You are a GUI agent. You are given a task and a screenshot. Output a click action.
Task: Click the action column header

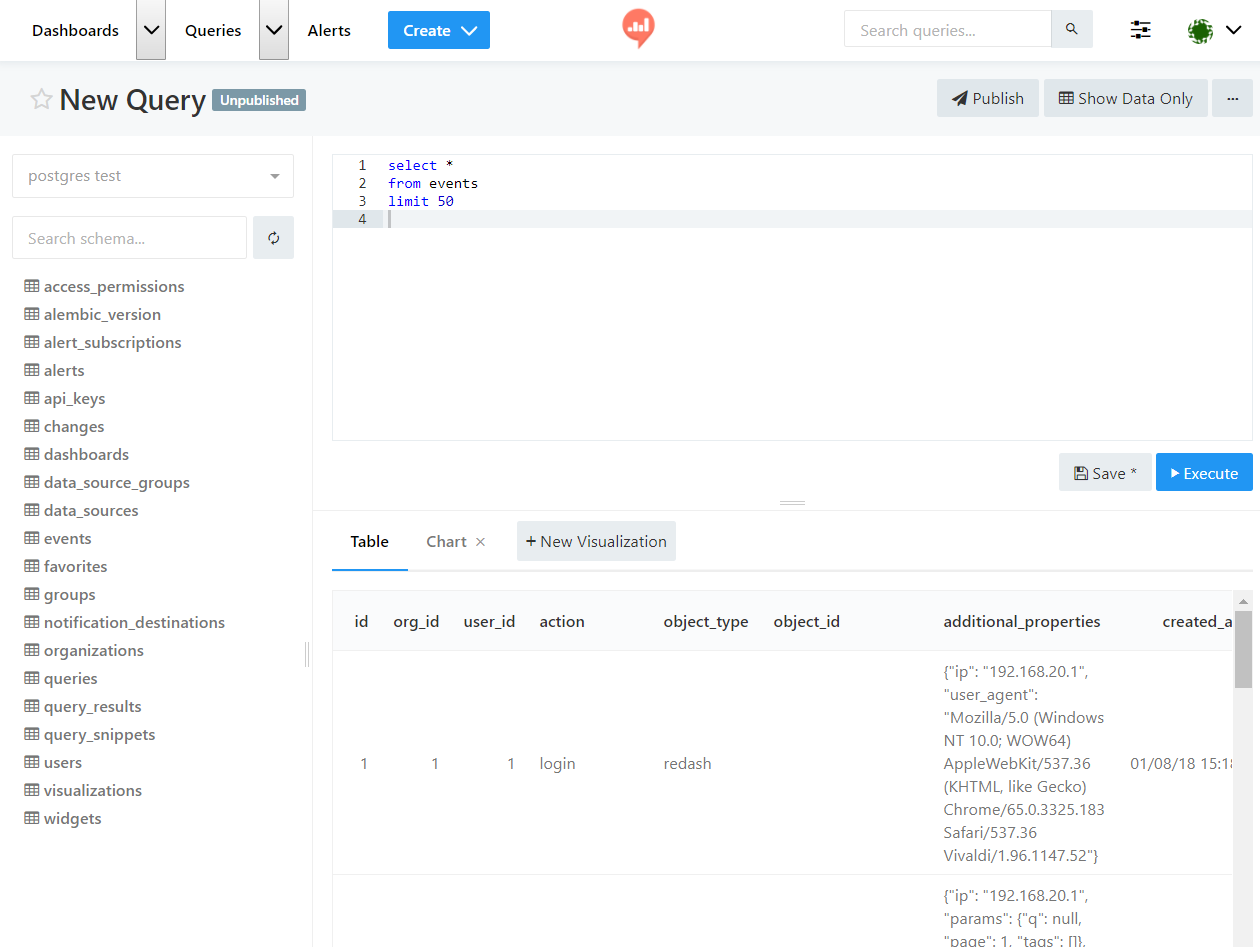click(562, 621)
